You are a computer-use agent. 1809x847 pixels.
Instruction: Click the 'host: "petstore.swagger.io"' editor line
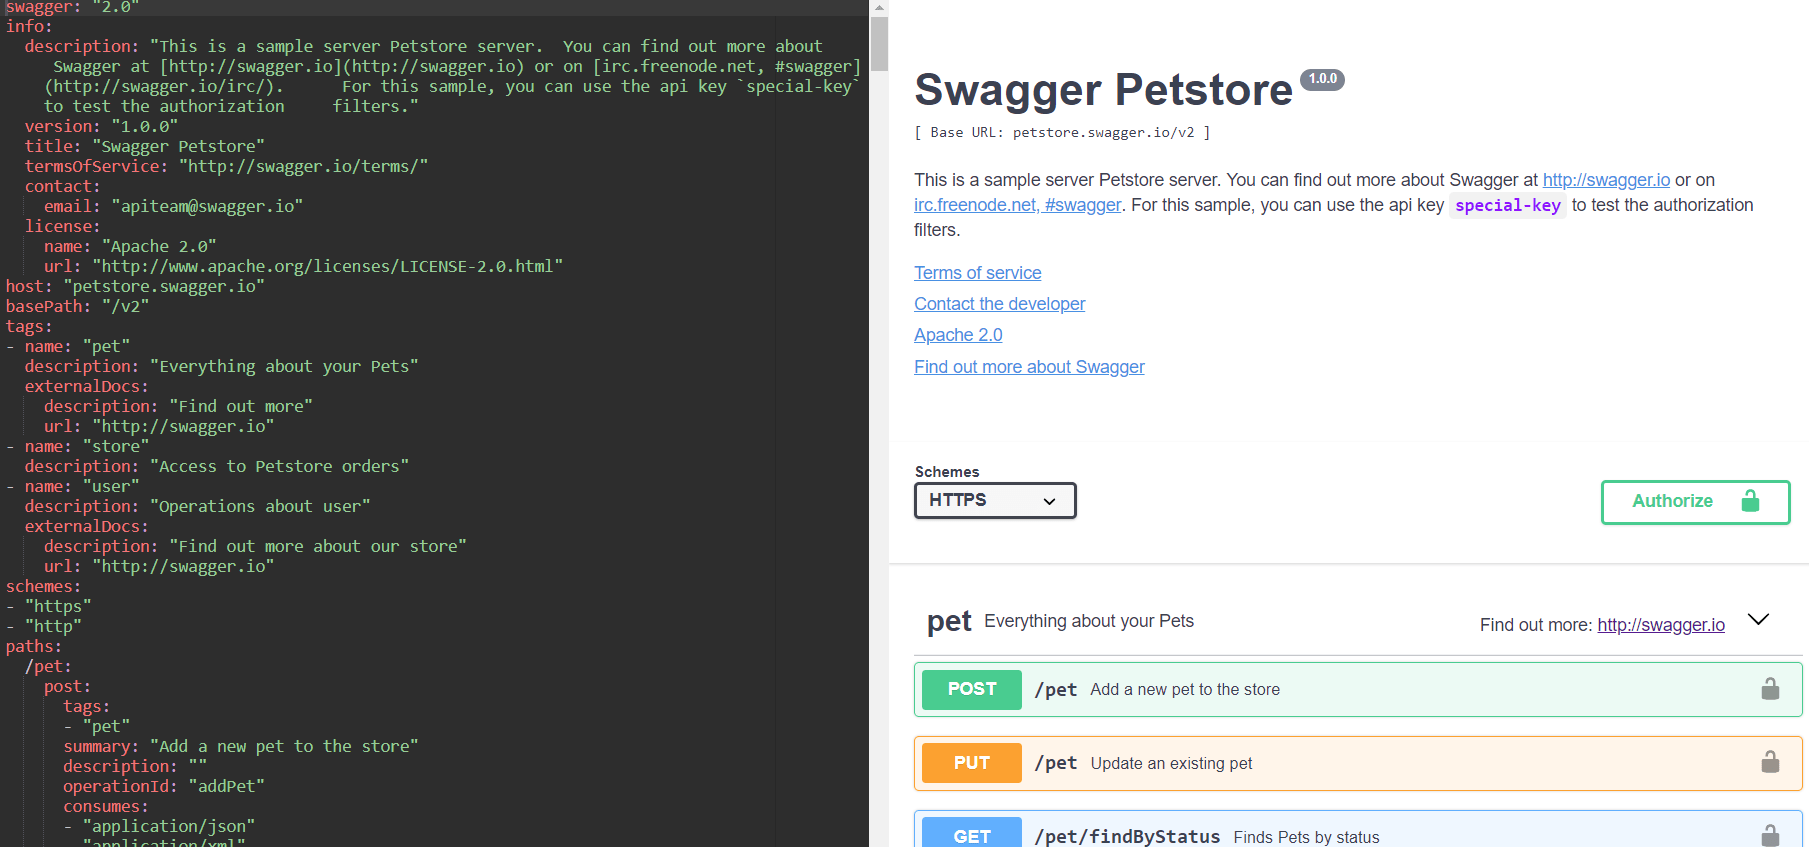click(x=135, y=286)
